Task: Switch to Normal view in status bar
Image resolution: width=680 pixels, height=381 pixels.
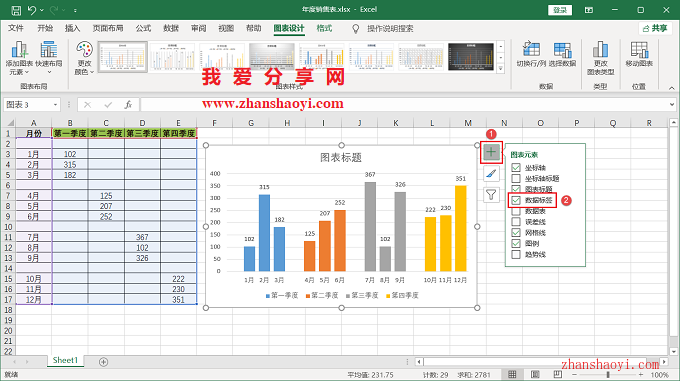Action: (512, 374)
